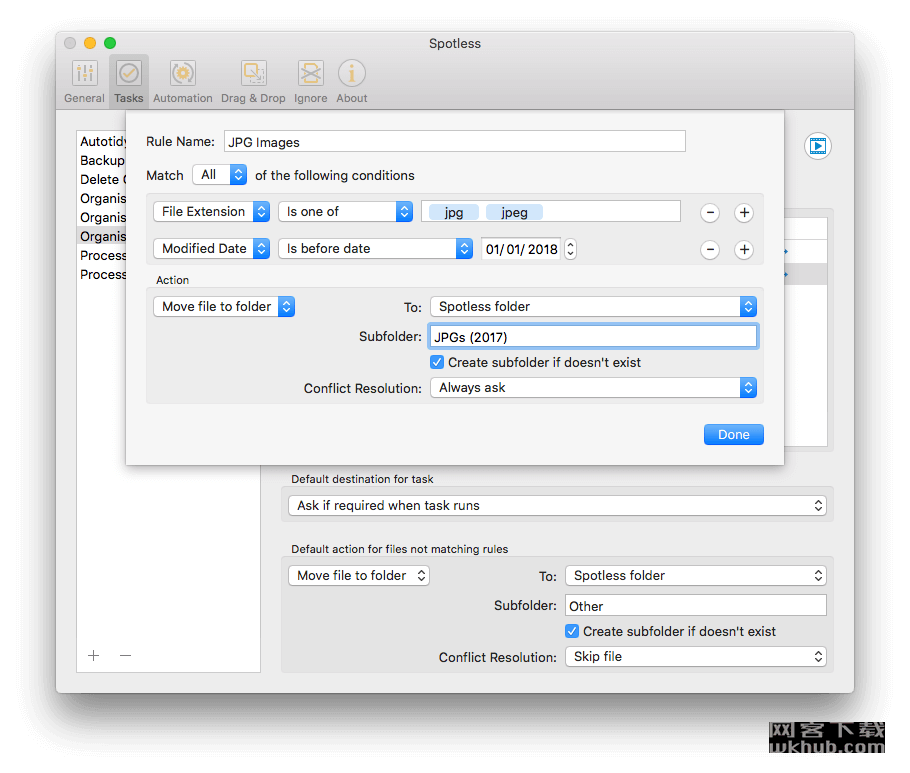Open the Modified Date condition dropdown
The image size is (910, 773).
point(212,249)
